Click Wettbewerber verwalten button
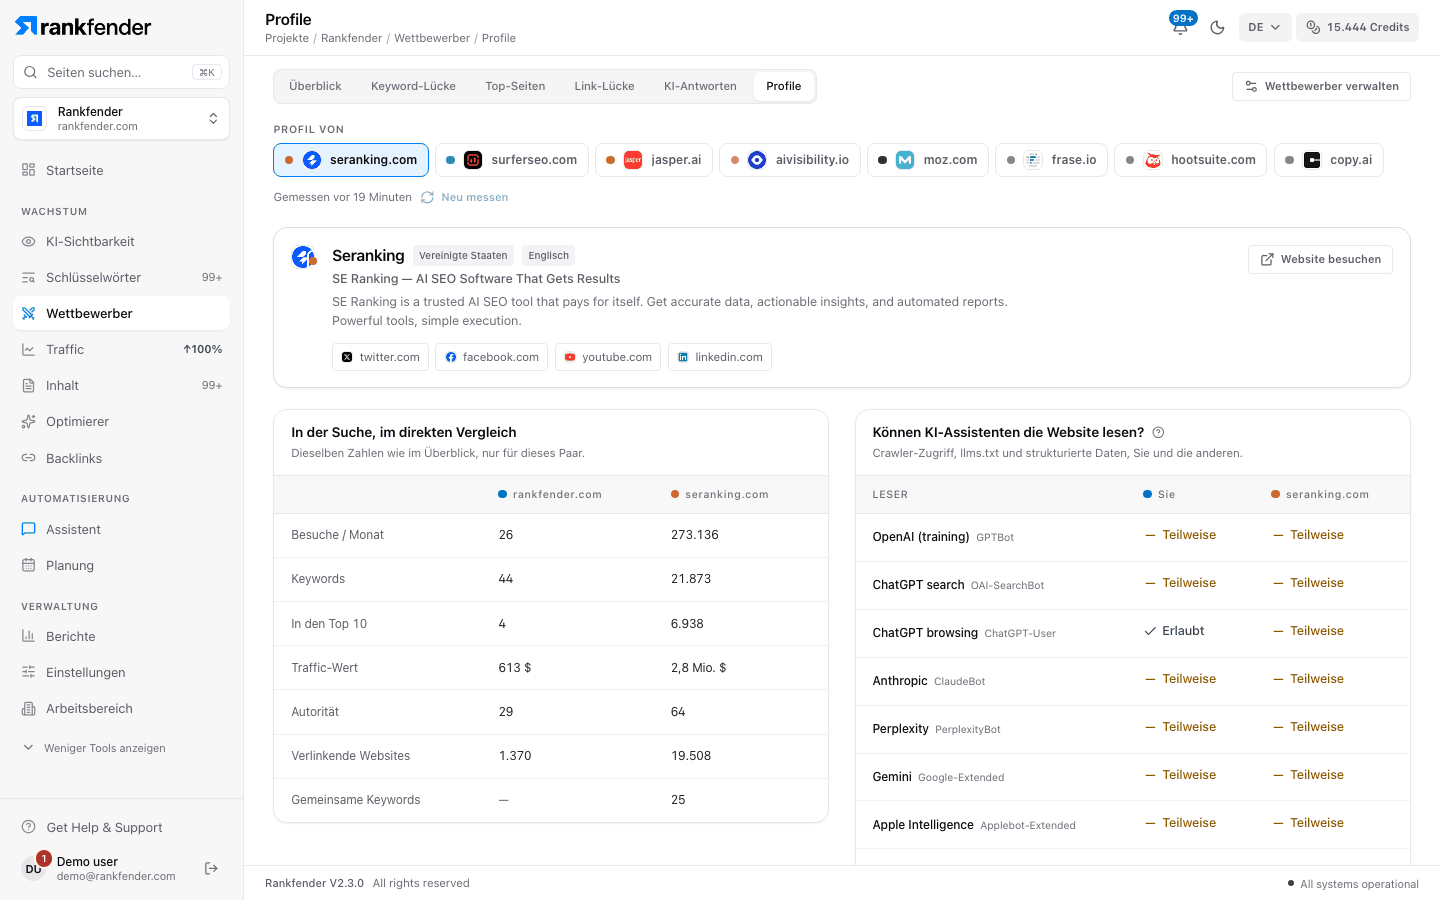 1321,86
